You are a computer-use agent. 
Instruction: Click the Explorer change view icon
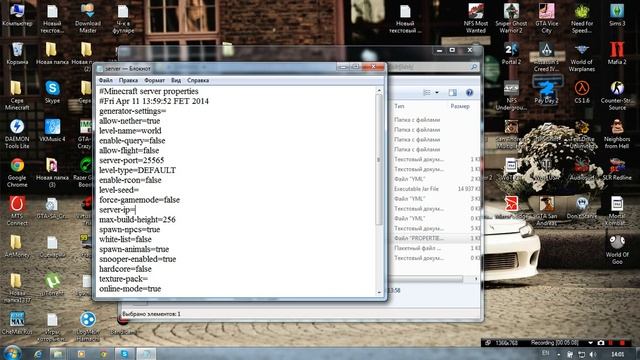tap(427, 93)
